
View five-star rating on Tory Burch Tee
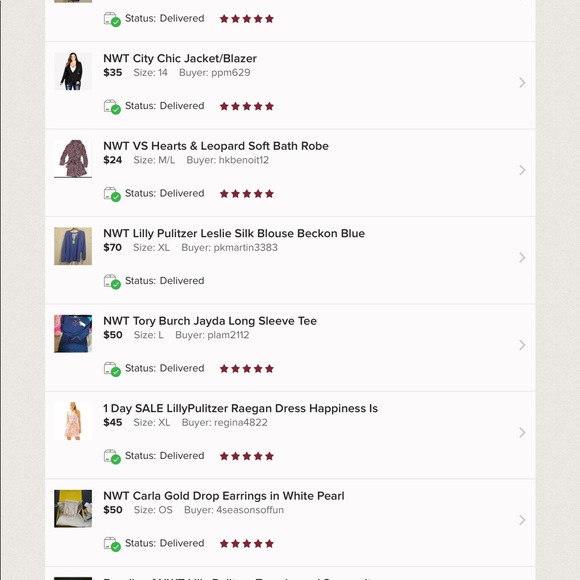[247, 369]
